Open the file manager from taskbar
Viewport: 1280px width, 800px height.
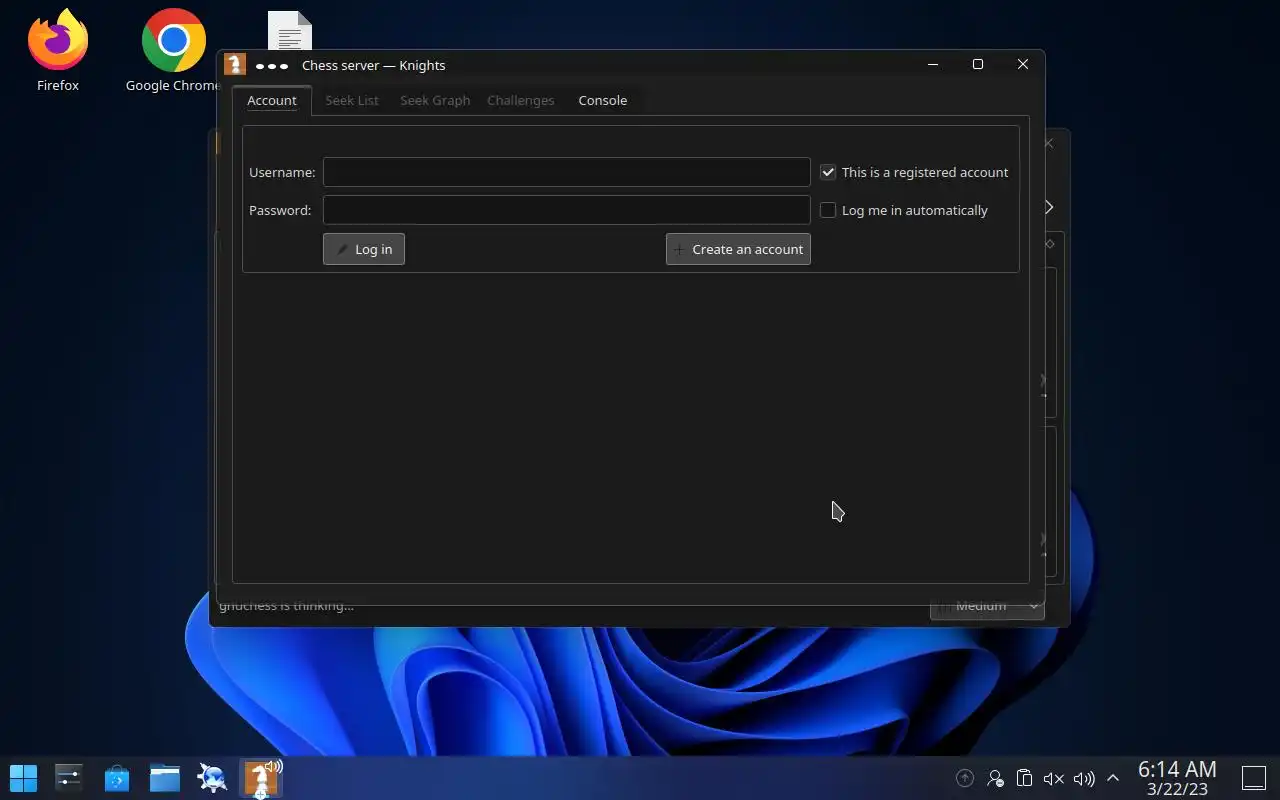coord(165,778)
